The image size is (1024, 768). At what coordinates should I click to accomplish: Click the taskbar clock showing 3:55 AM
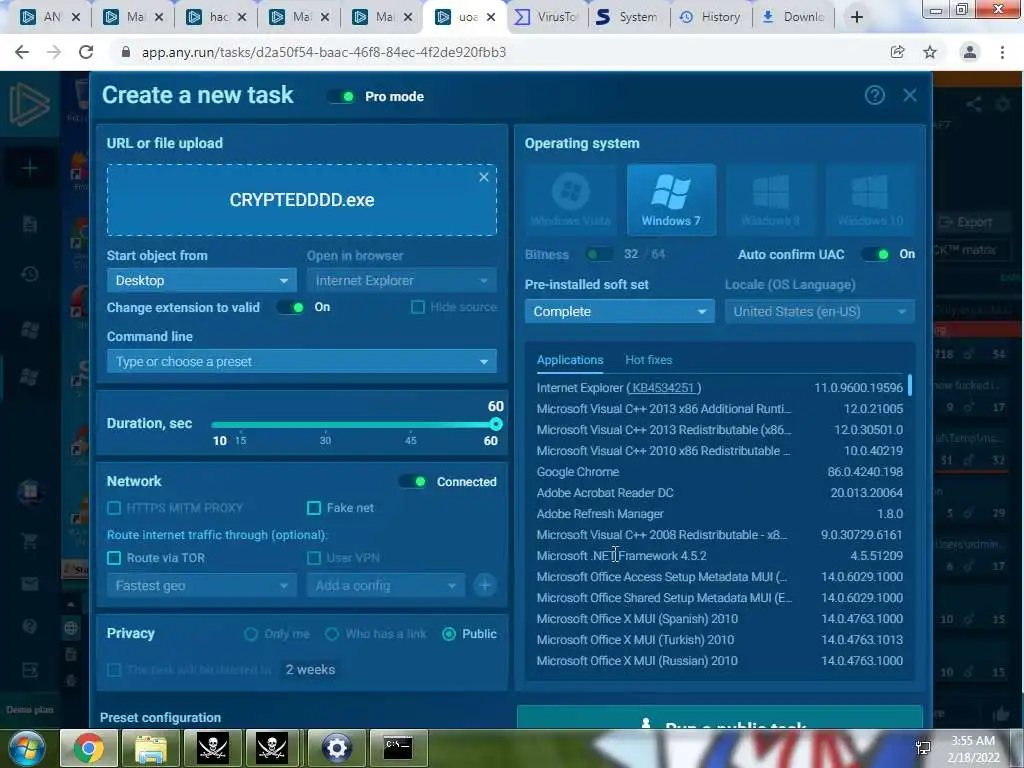click(x=973, y=749)
